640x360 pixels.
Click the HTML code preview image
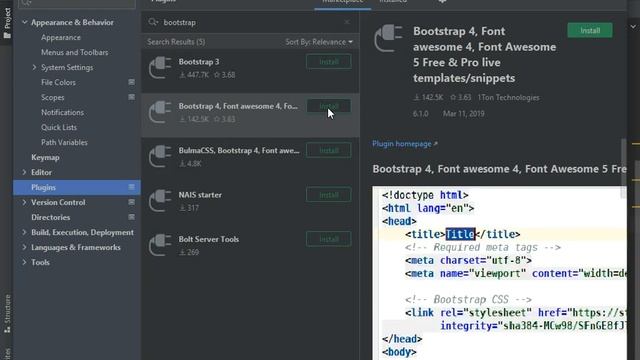tap(499, 273)
